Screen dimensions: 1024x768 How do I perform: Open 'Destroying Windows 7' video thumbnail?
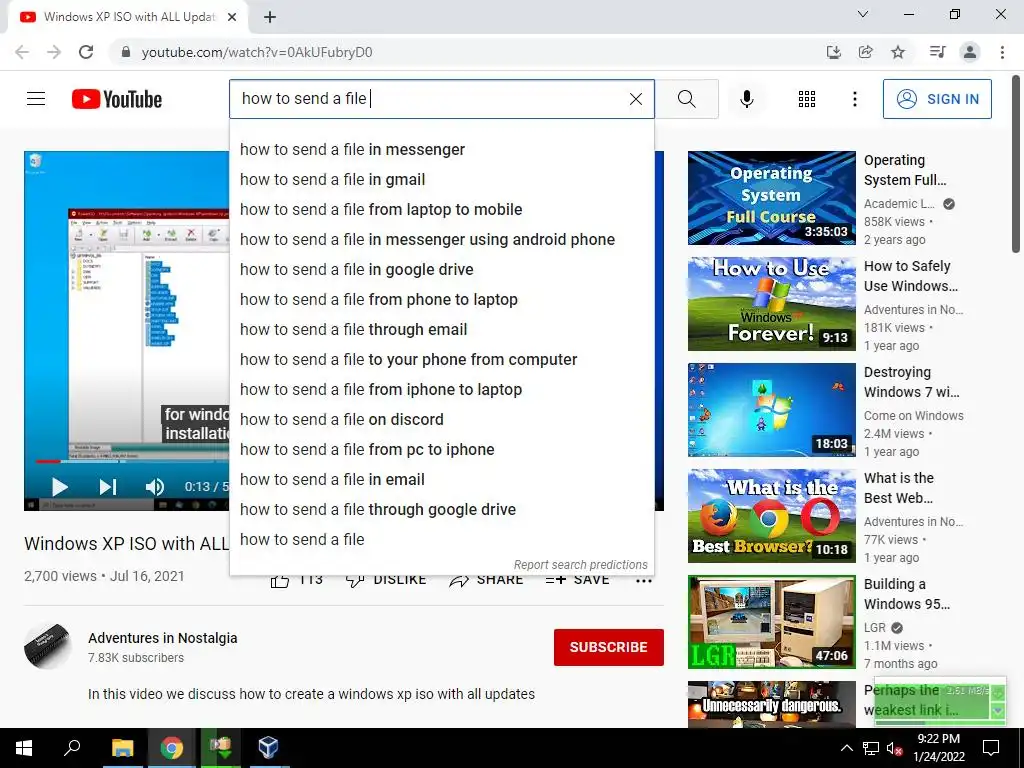tap(771, 409)
